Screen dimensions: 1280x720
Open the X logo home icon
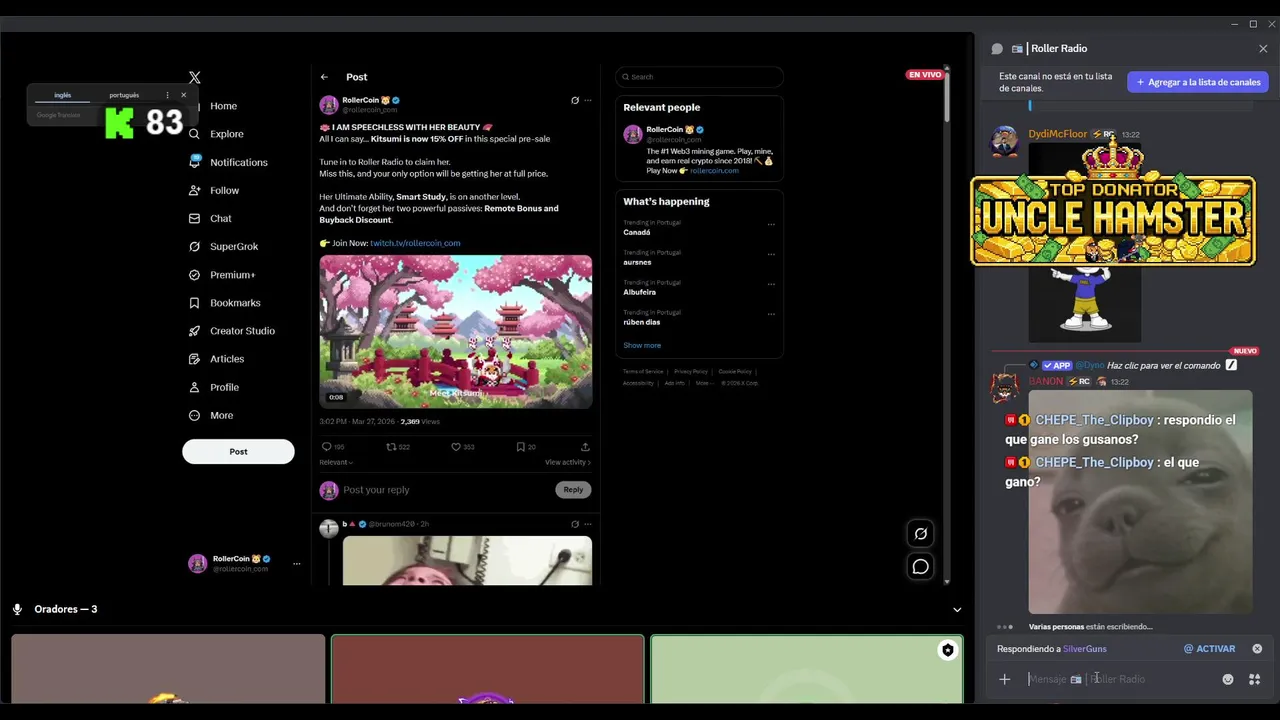coord(195,77)
